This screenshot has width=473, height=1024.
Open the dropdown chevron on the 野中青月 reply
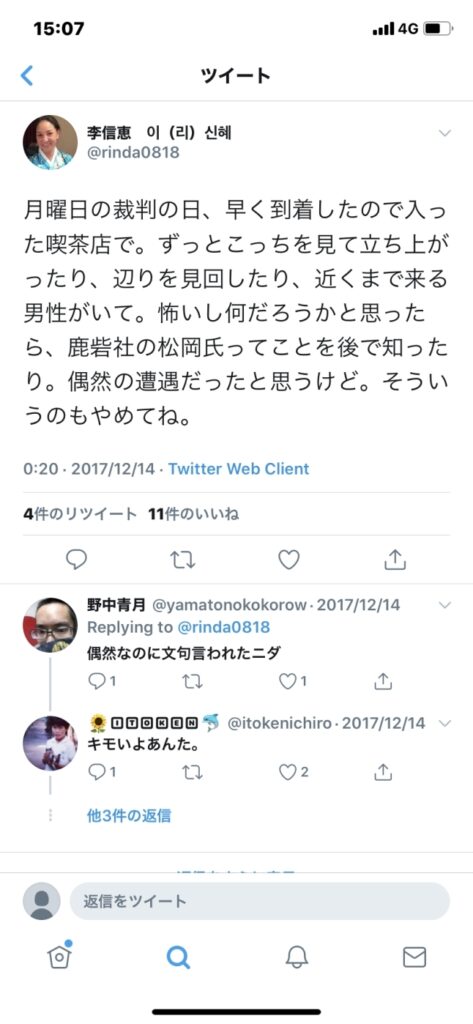pyautogui.click(x=445, y=605)
